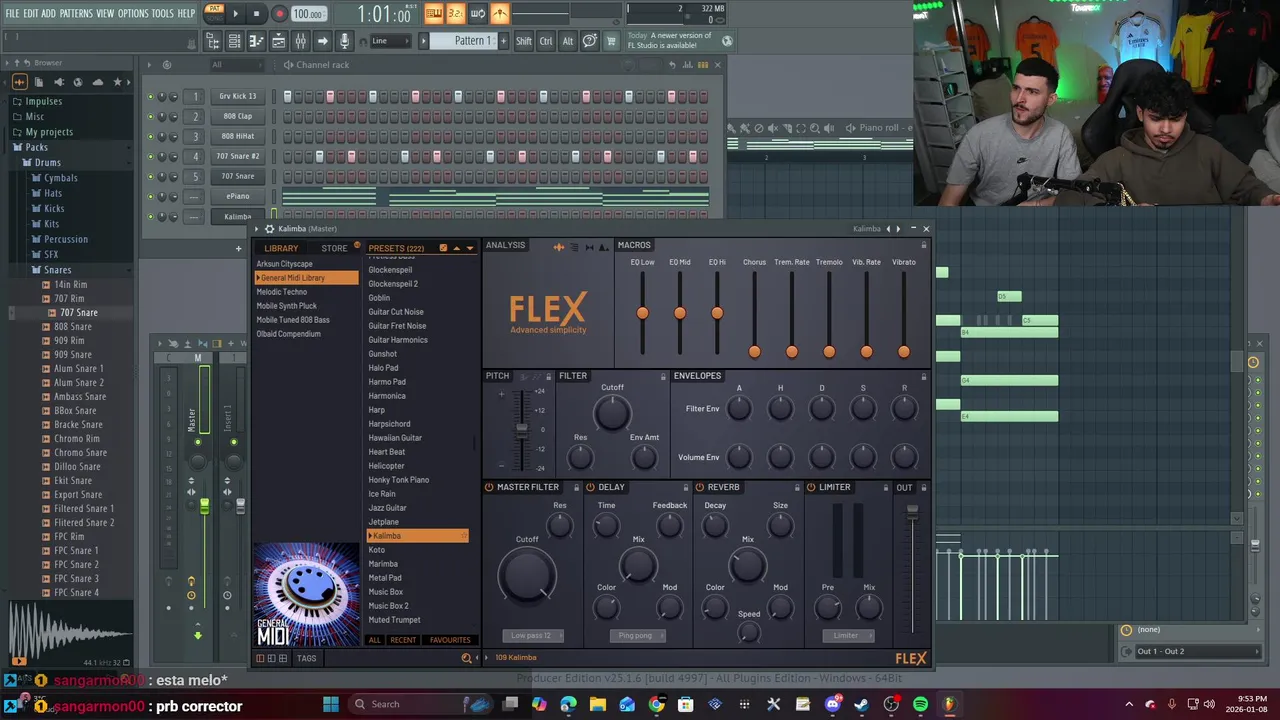Select the waveform analysis display icon
This screenshot has width=1280, height=720.
558,247
